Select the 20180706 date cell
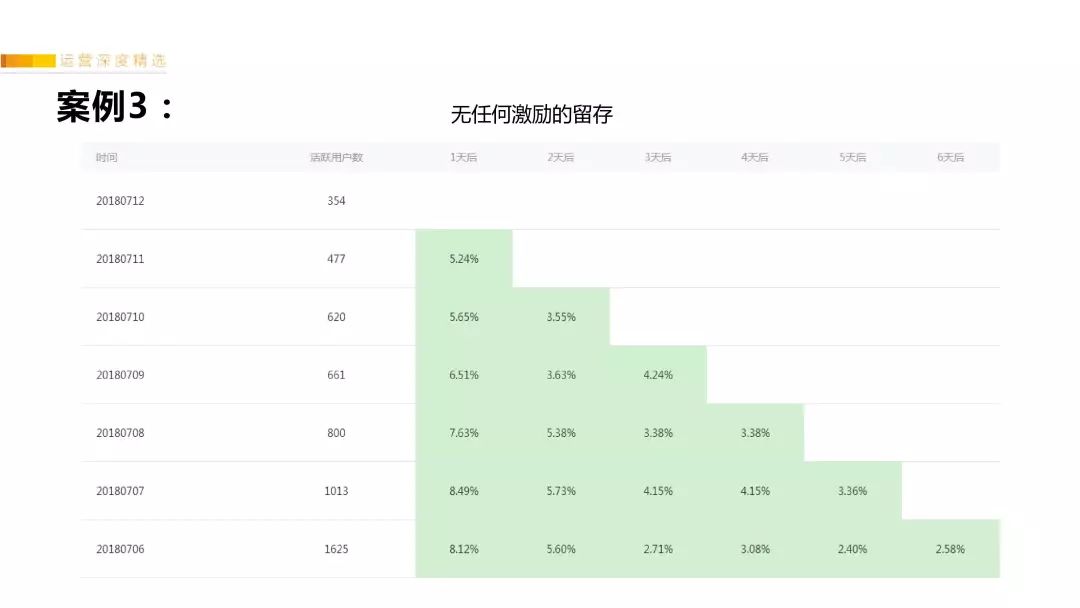This screenshot has height=608, width=1080. click(x=120, y=549)
